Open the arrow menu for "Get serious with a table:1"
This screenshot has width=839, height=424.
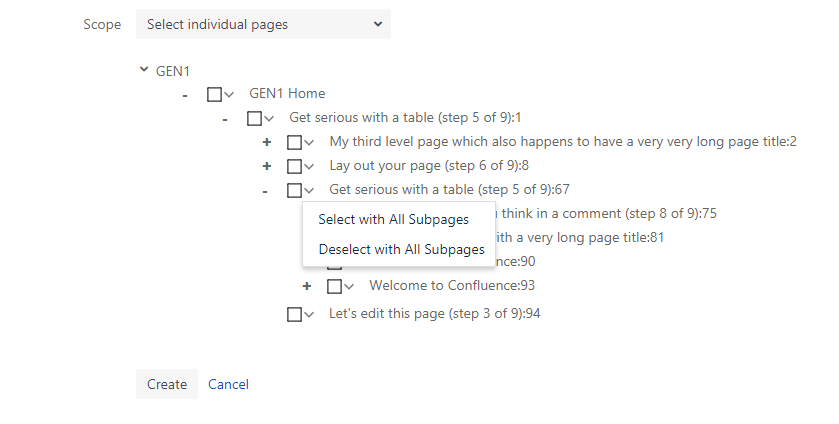pyautogui.click(x=270, y=118)
